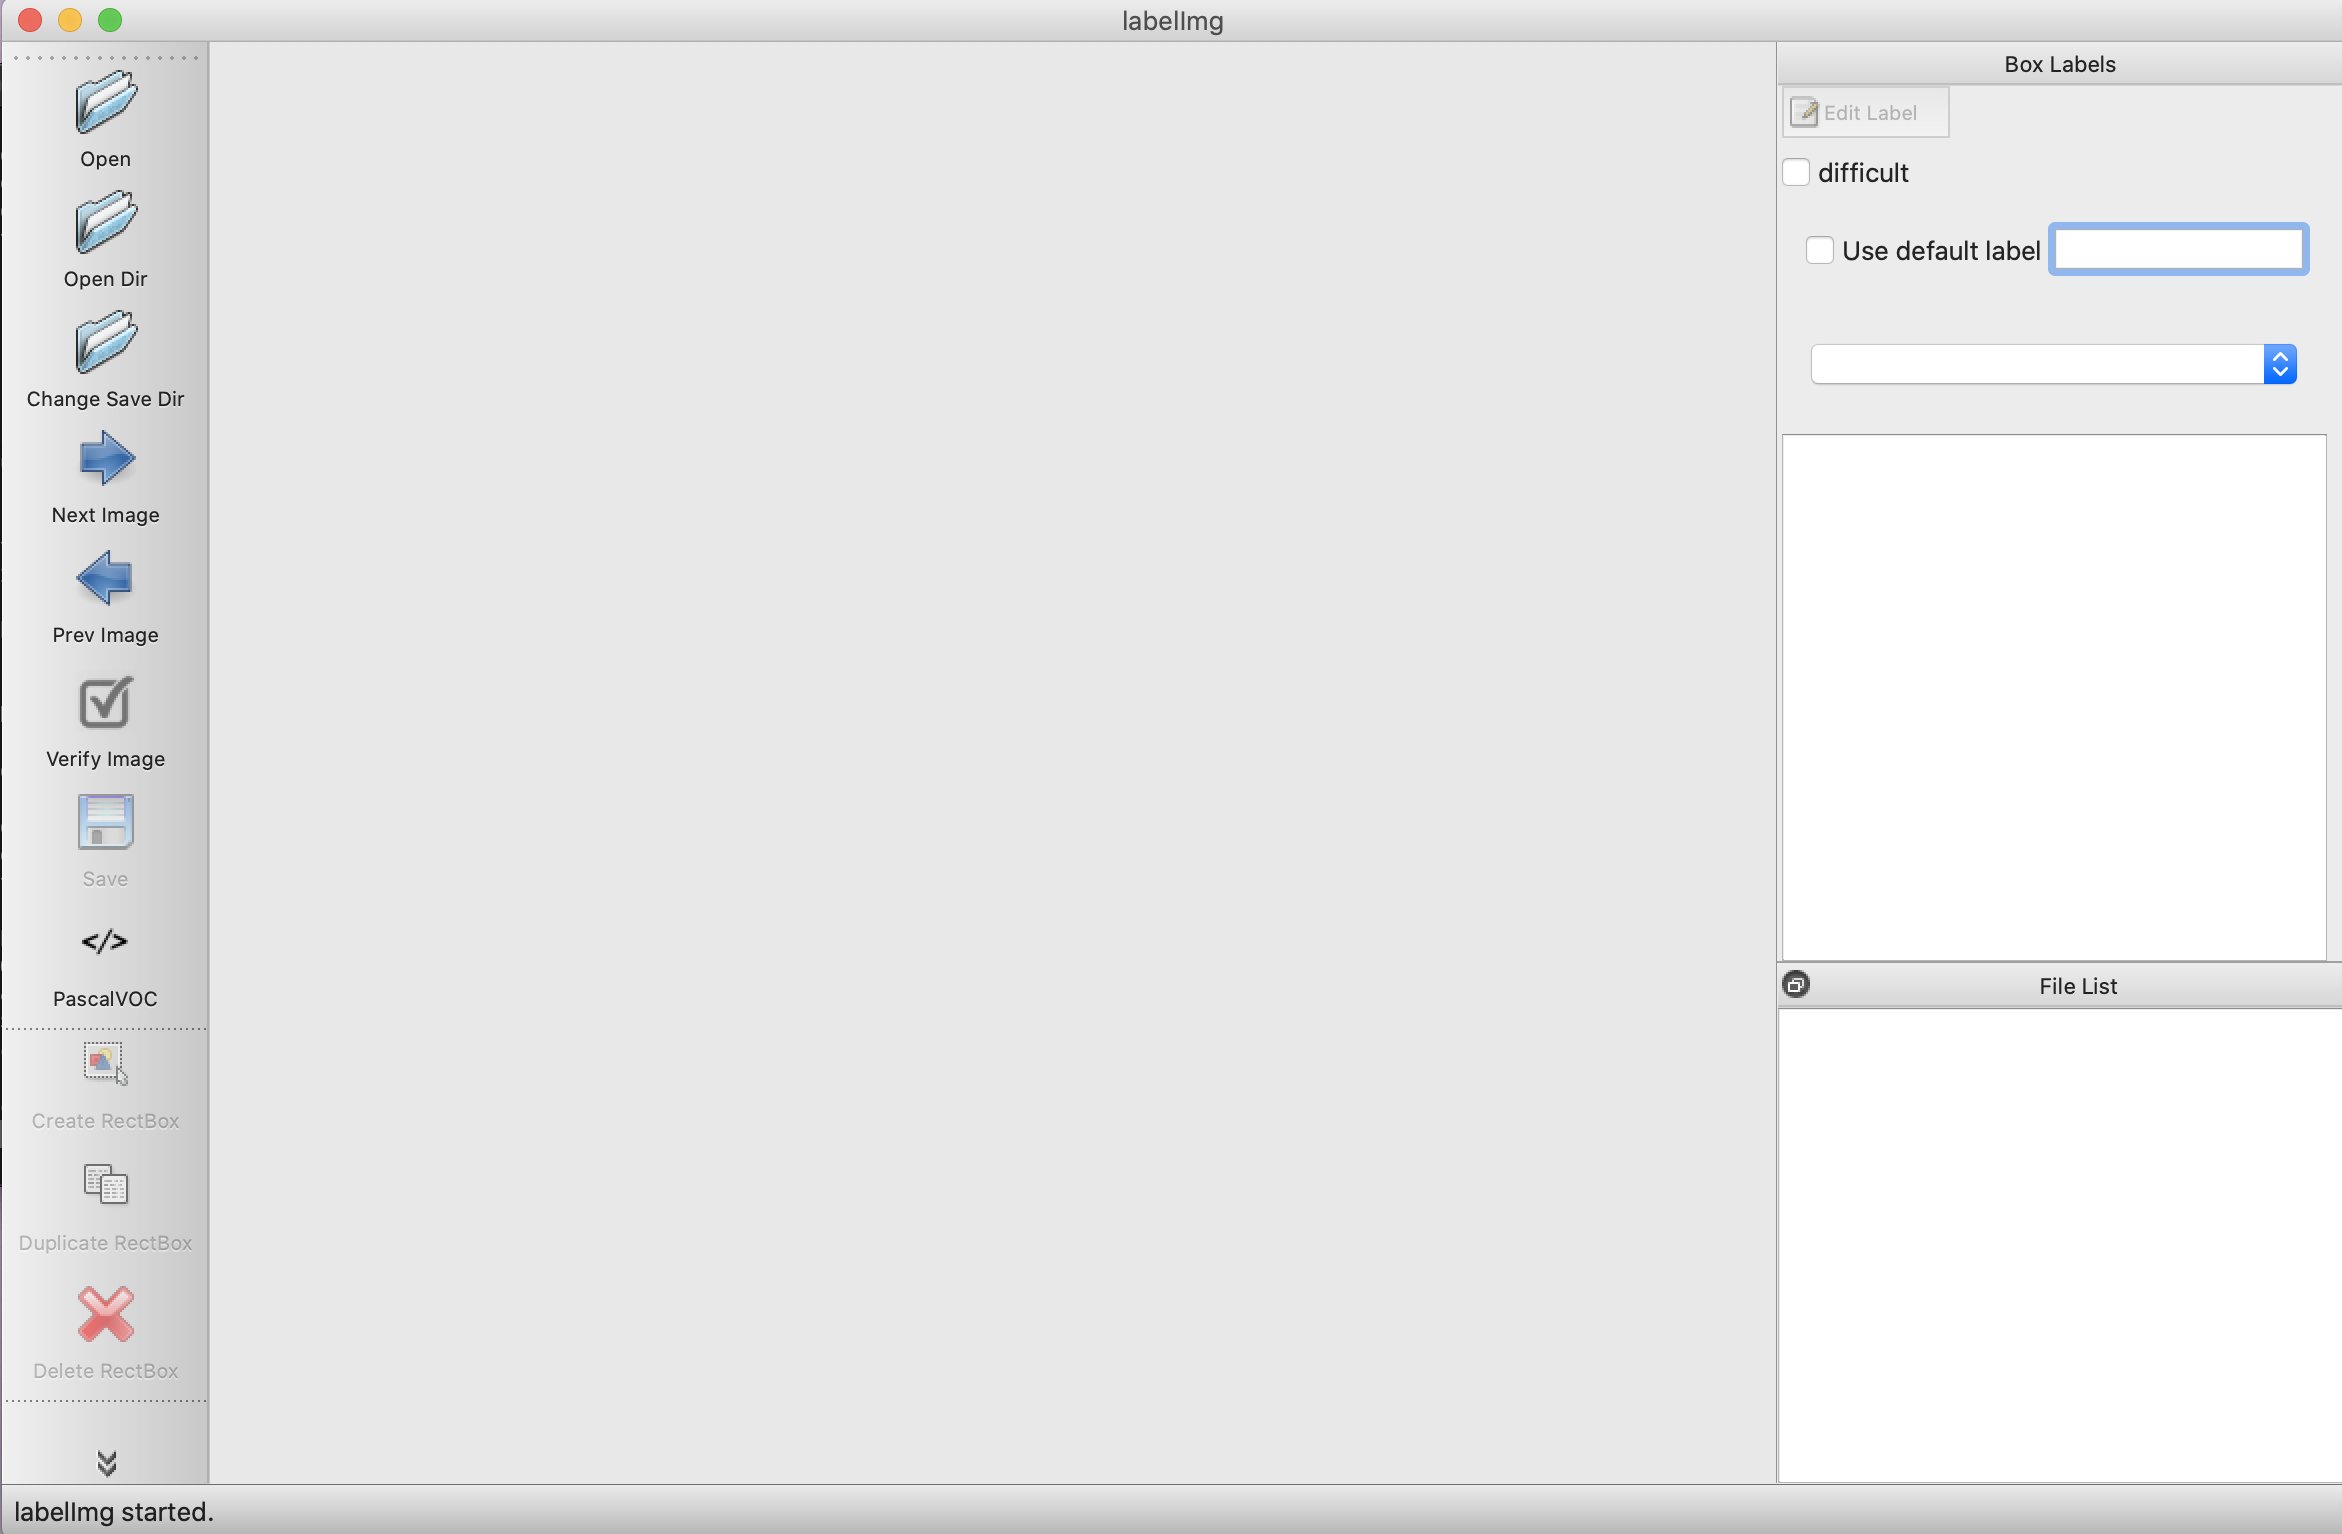The height and width of the screenshot is (1534, 2342).
Task: Click the Duplicate RectBox icon
Action: pyautogui.click(x=105, y=1186)
